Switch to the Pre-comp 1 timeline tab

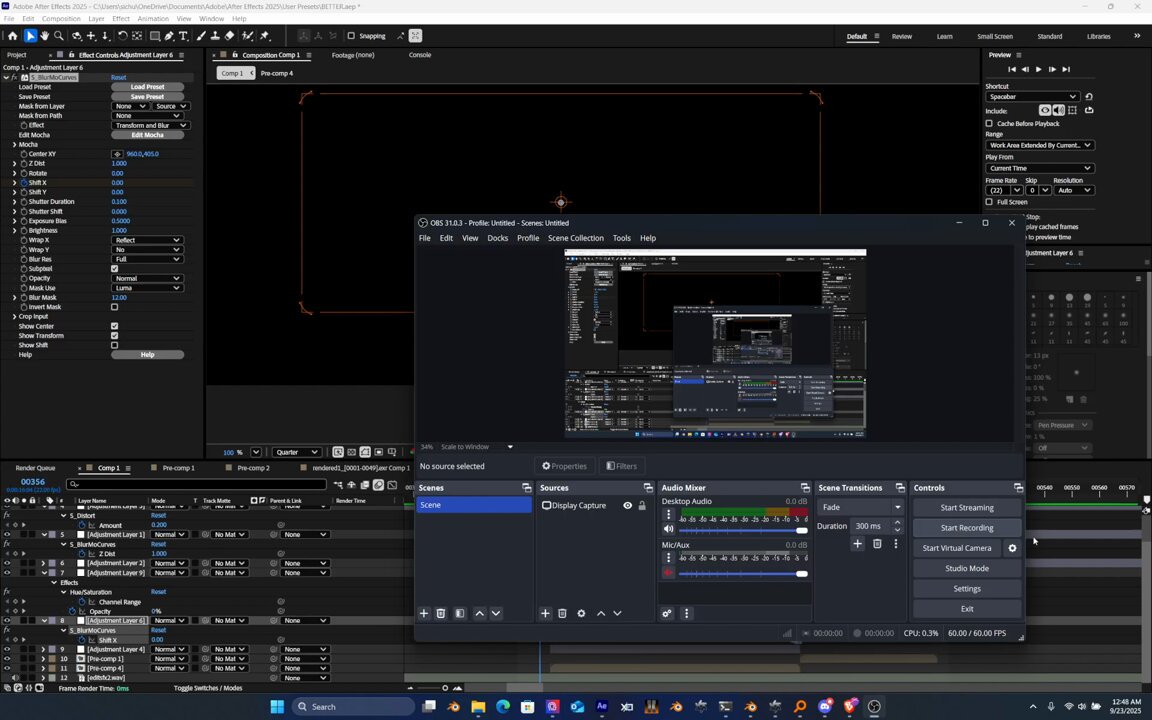[x=179, y=468]
